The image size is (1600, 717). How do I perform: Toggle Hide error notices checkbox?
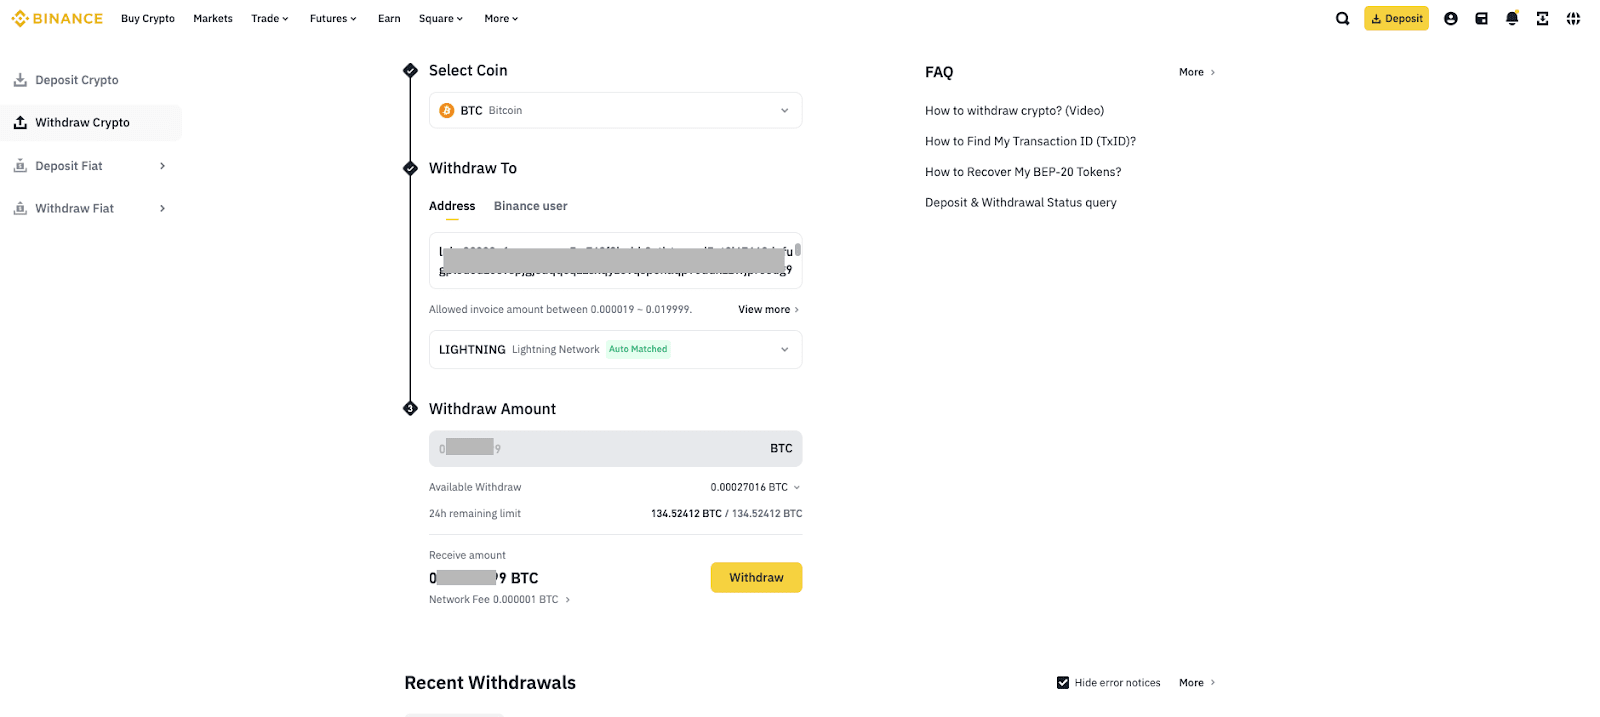point(1063,683)
